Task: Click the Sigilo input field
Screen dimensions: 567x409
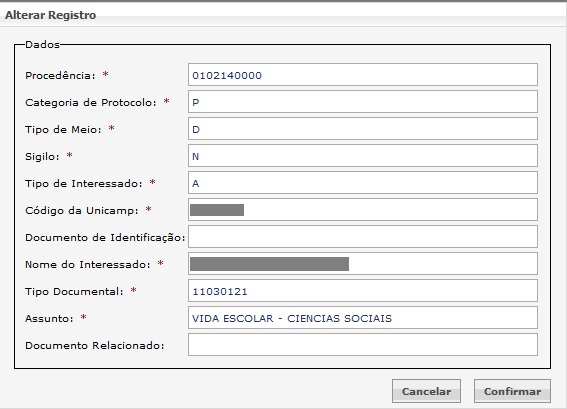Action: [x=363, y=155]
